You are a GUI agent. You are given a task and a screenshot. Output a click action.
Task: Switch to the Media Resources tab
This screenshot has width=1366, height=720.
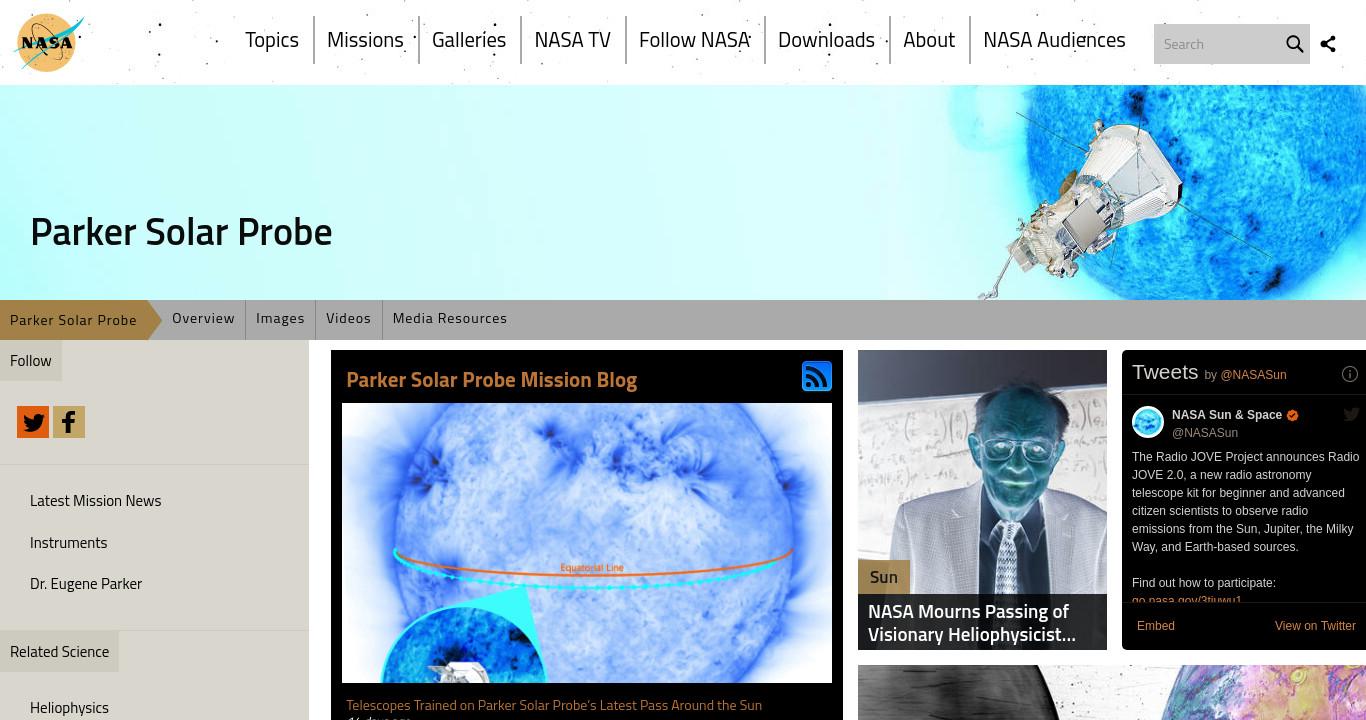[450, 318]
